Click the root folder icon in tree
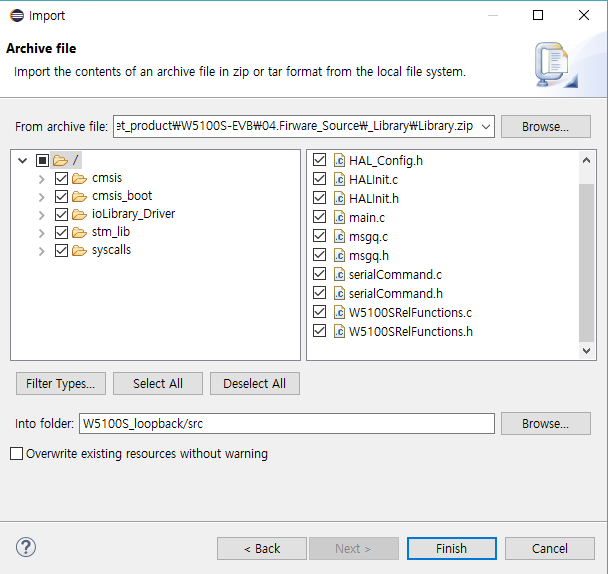The height and width of the screenshot is (574, 608). pos(60,160)
